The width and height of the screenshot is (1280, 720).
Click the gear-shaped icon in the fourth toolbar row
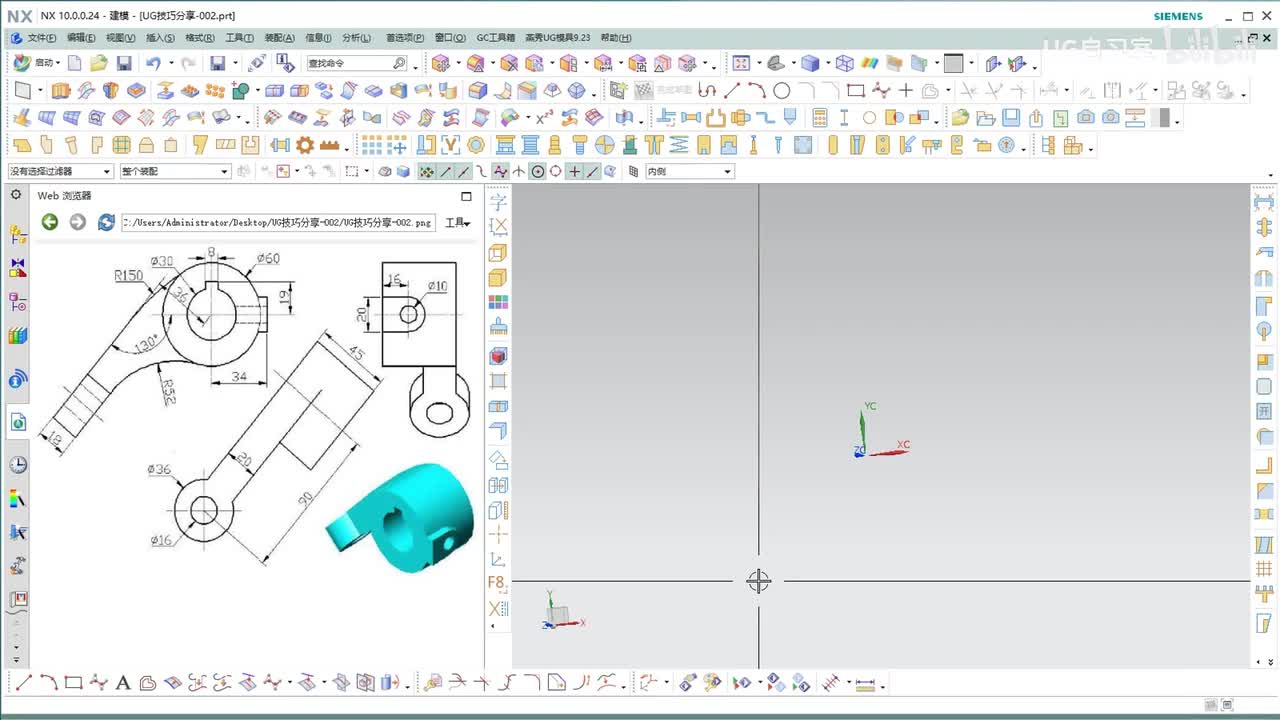(305, 145)
